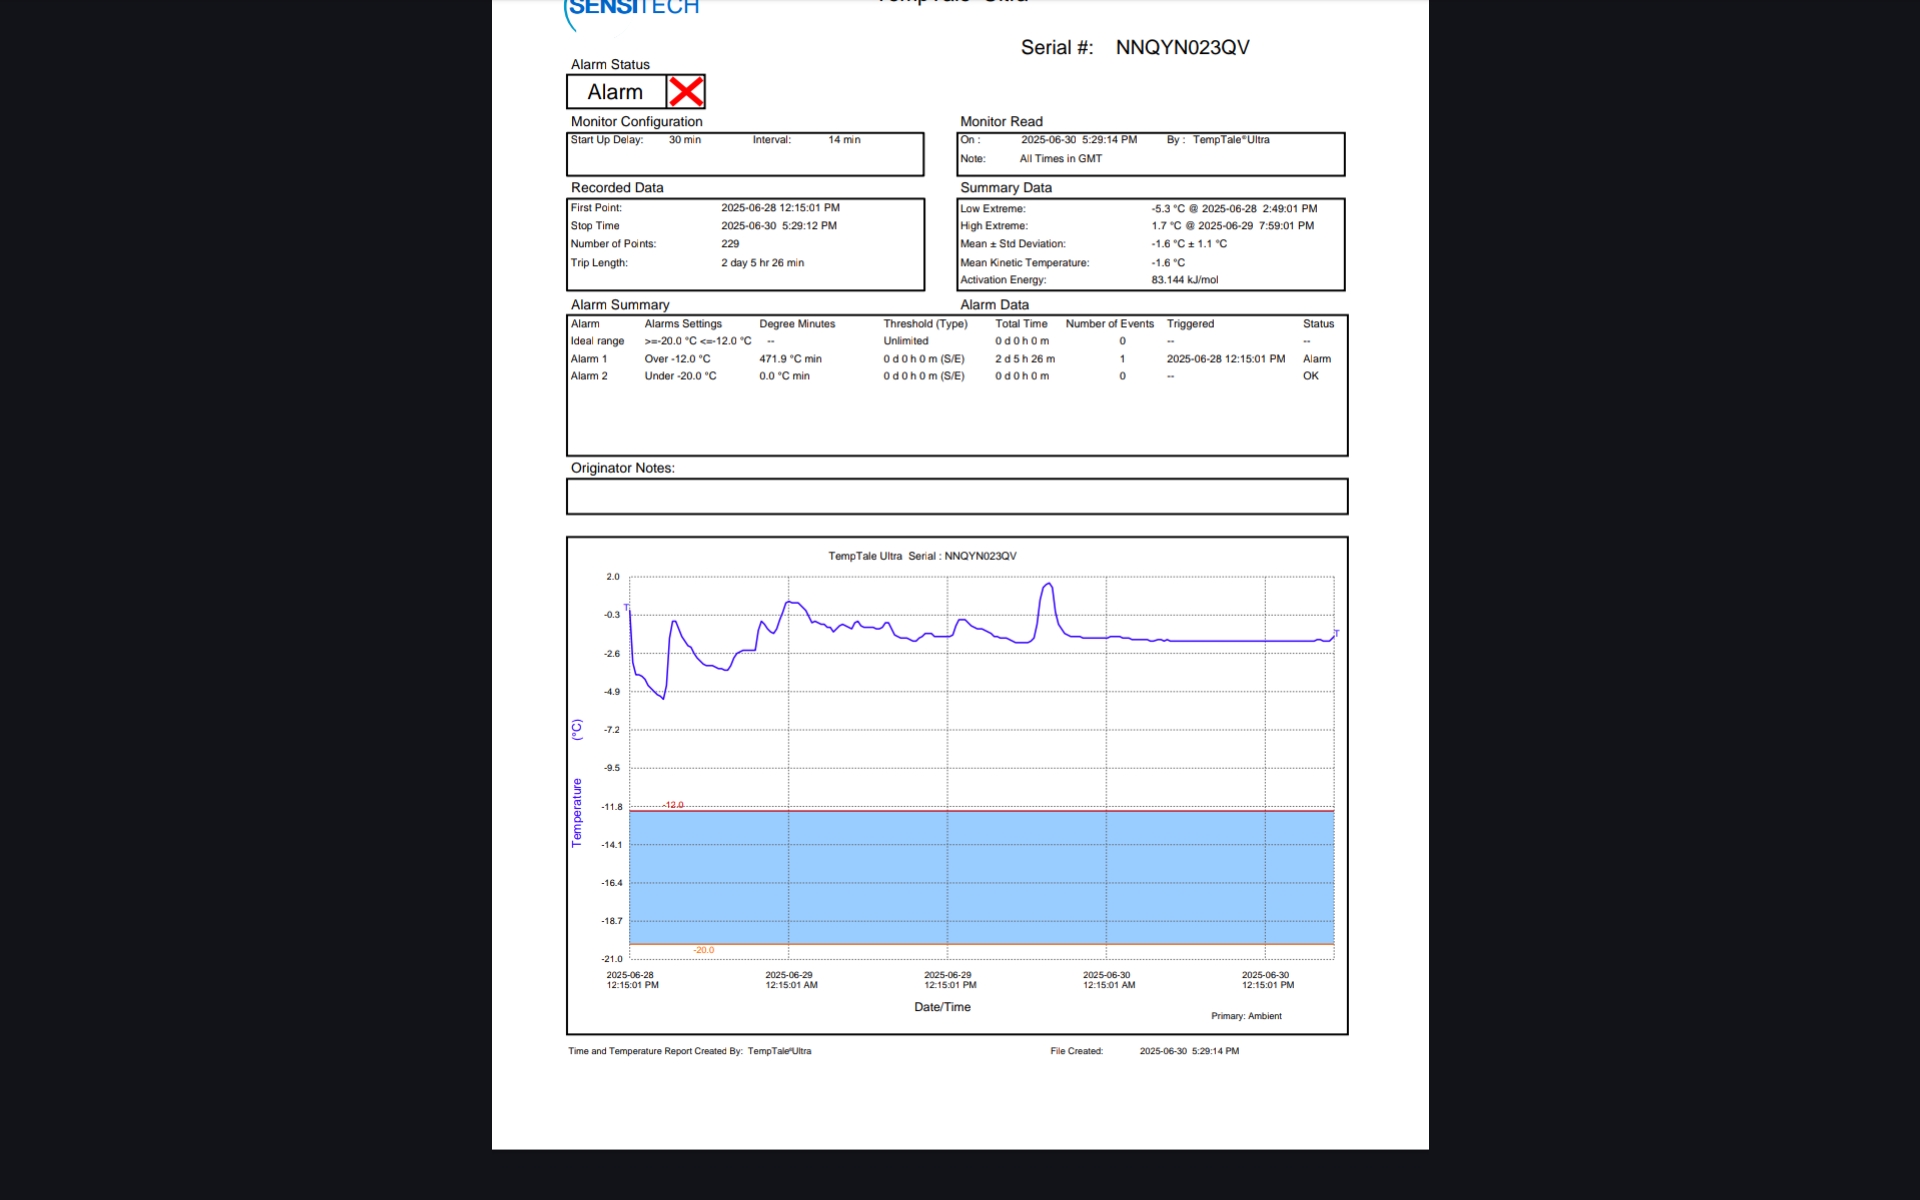Click the Primary: Ambient legend text

point(1246,1016)
